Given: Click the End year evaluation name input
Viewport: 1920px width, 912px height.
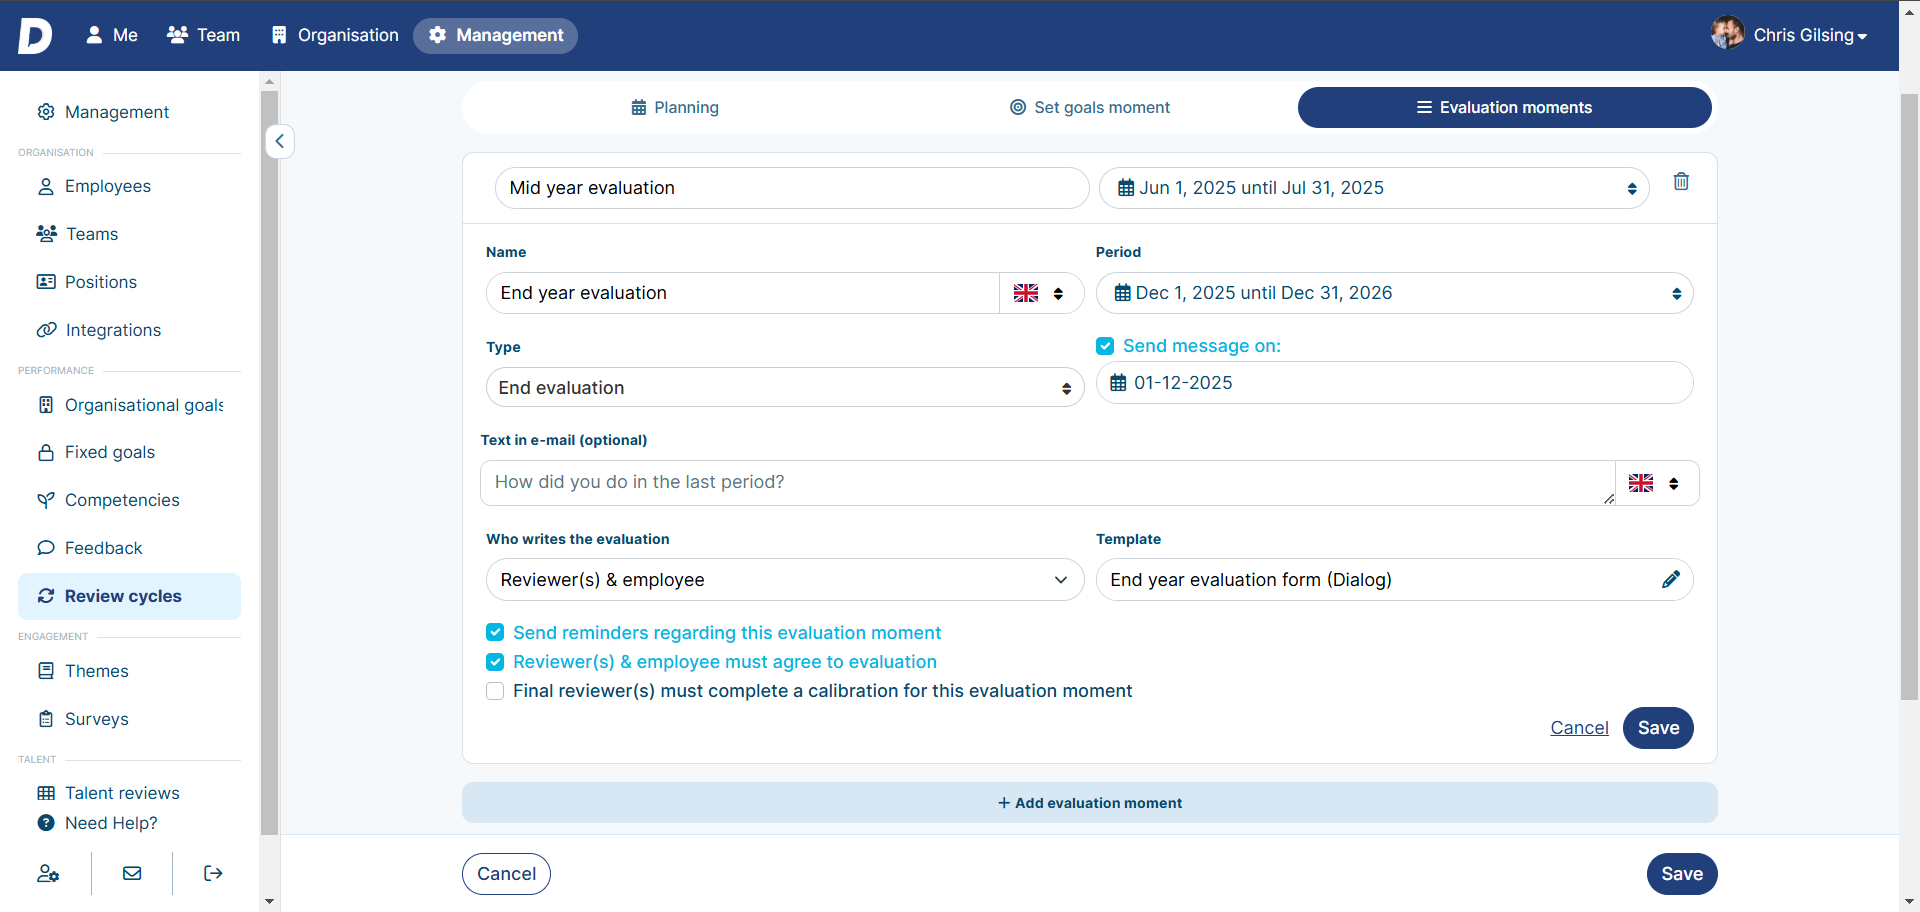Looking at the screenshot, I should (x=742, y=293).
